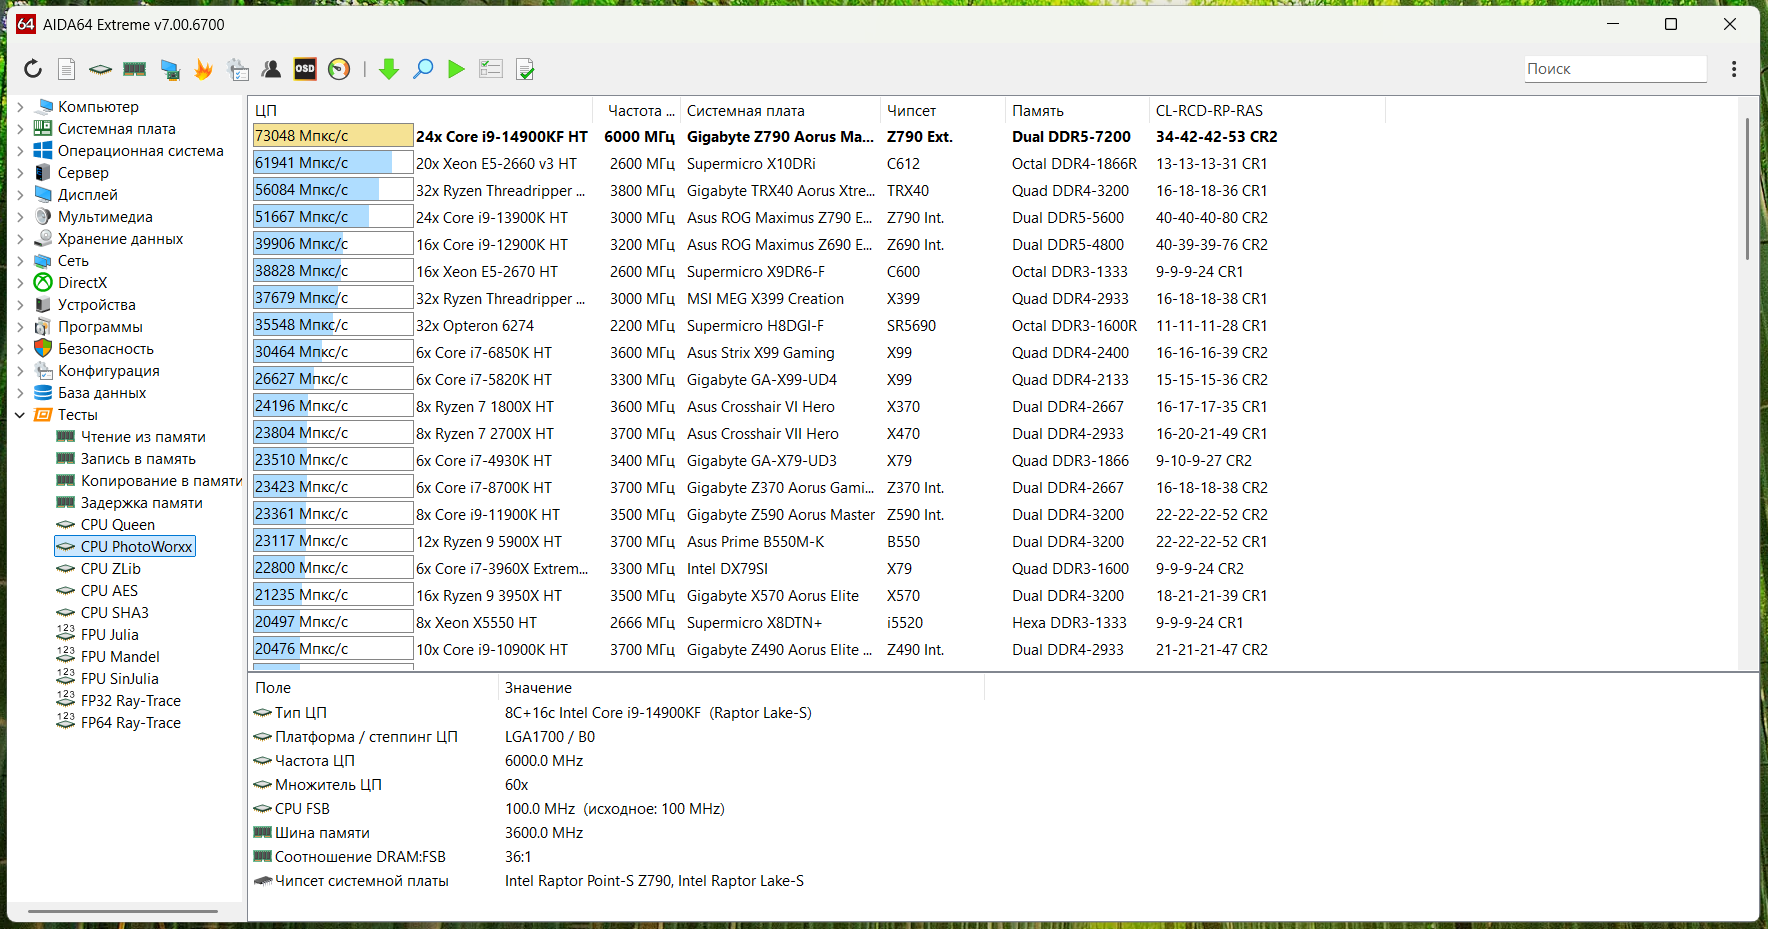Expand the Сеть tree node
This screenshot has width=1768, height=929.
point(20,261)
